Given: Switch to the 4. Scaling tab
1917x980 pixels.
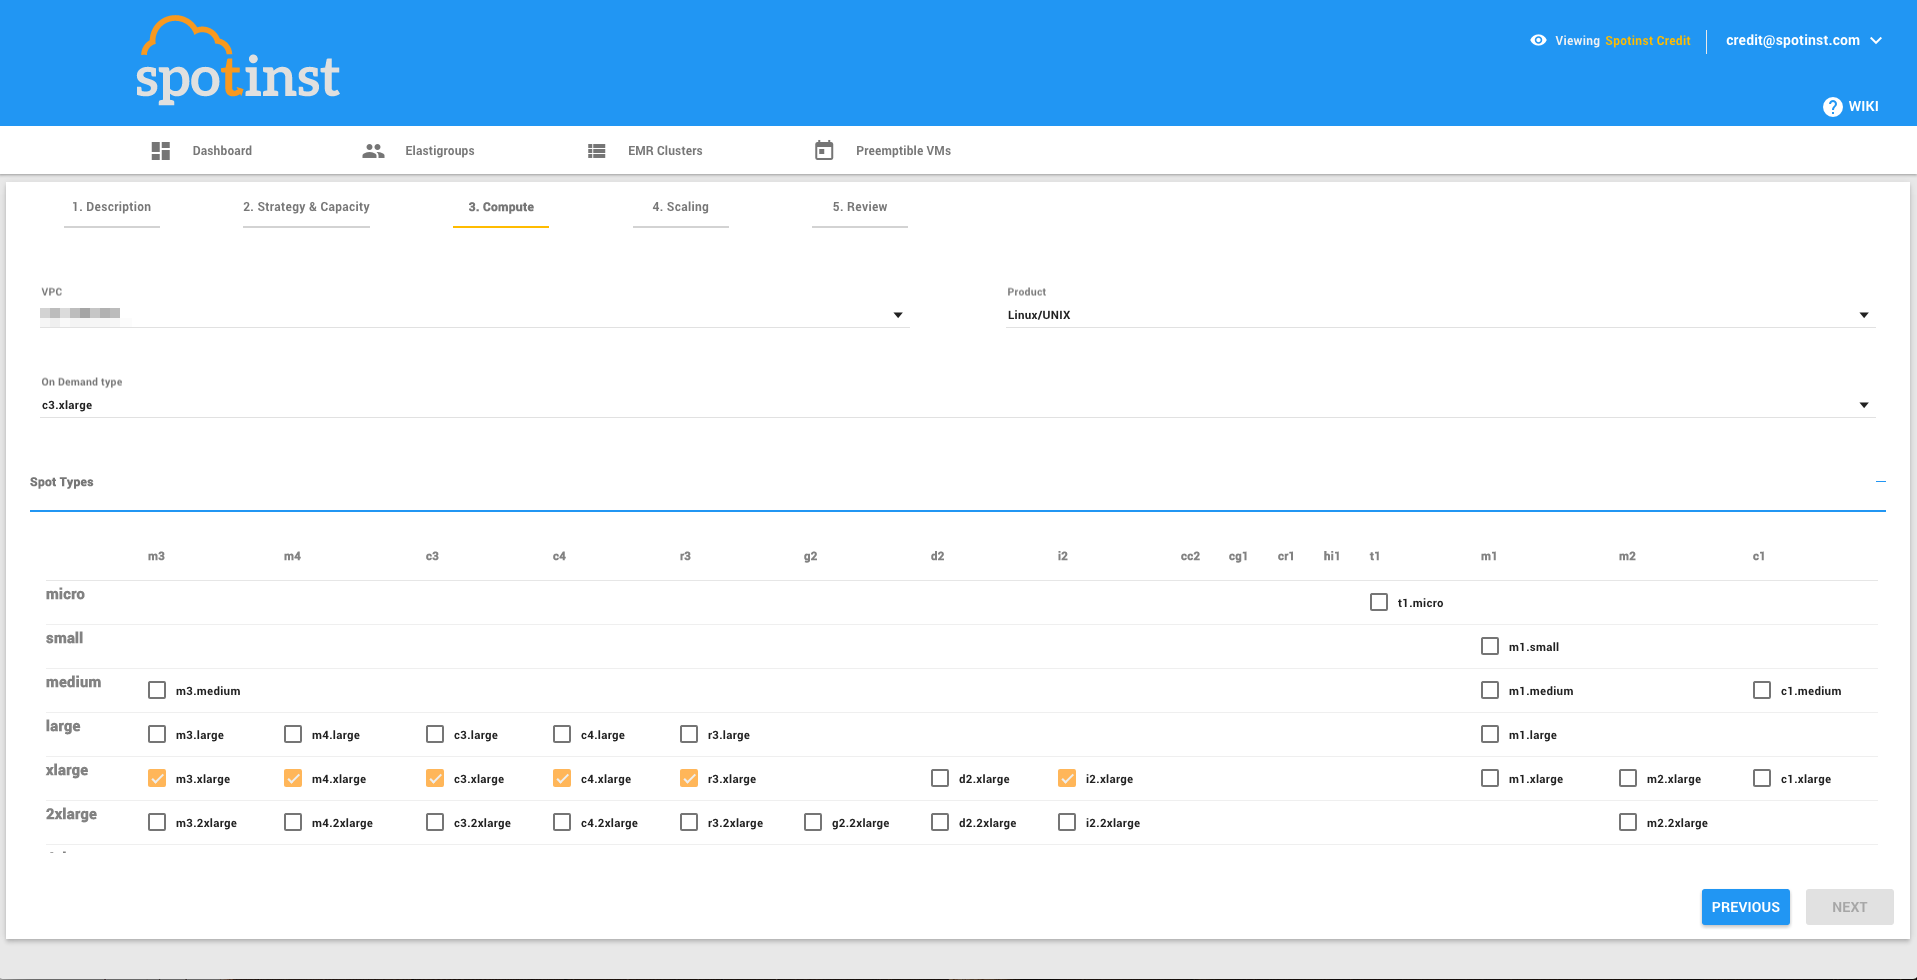Looking at the screenshot, I should (680, 207).
